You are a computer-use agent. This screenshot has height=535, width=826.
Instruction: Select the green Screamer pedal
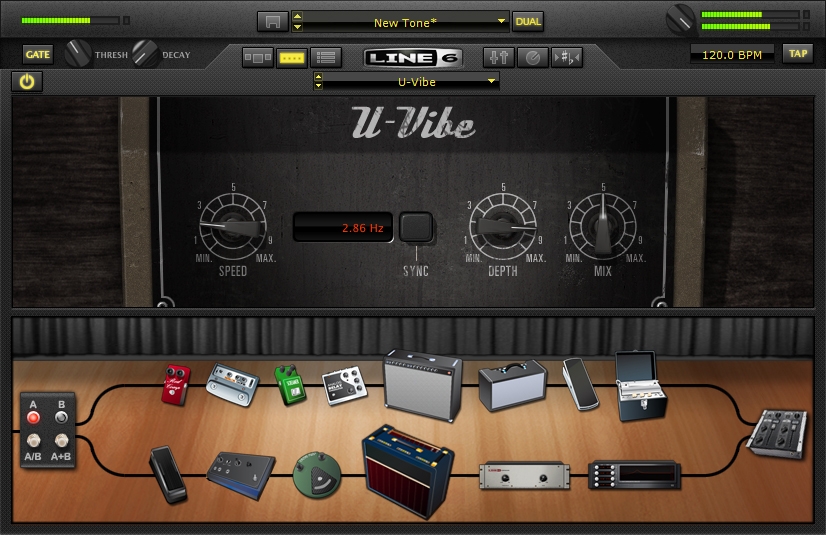[290, 385]
